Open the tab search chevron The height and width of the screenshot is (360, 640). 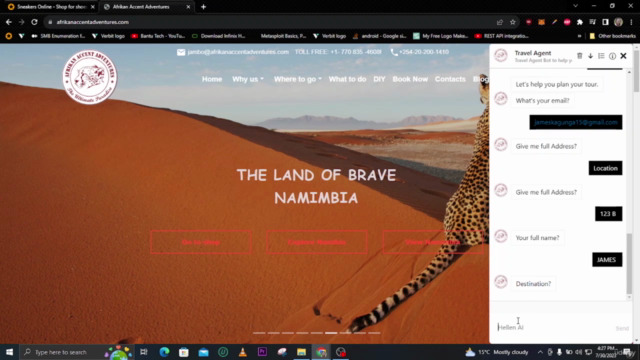(575, 6)
